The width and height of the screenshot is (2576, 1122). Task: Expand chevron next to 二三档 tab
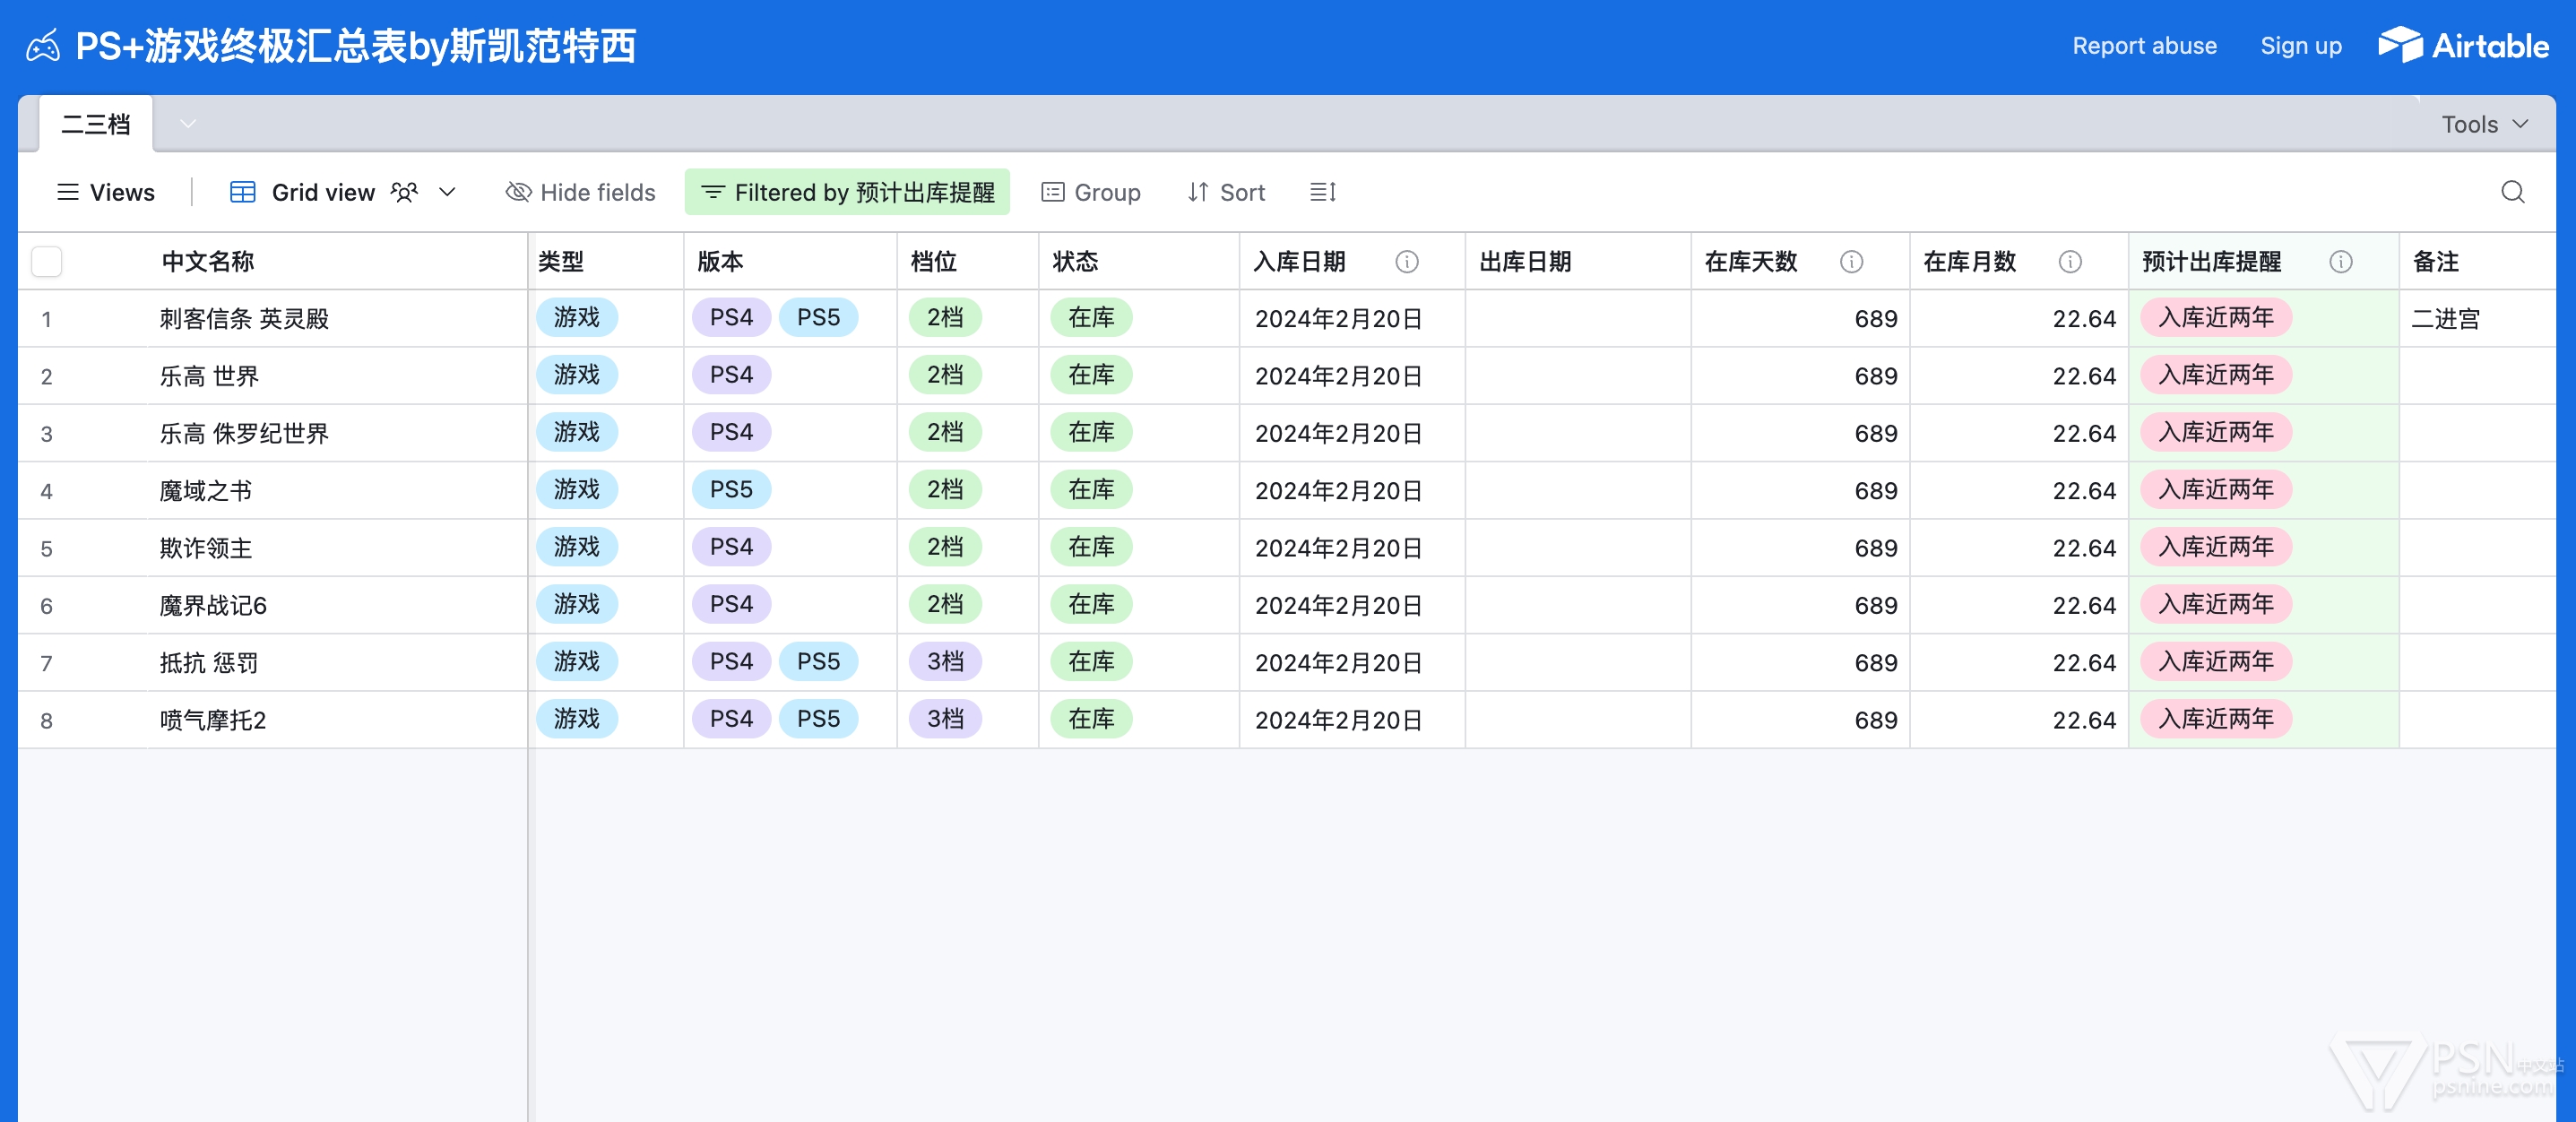point(188,124)
